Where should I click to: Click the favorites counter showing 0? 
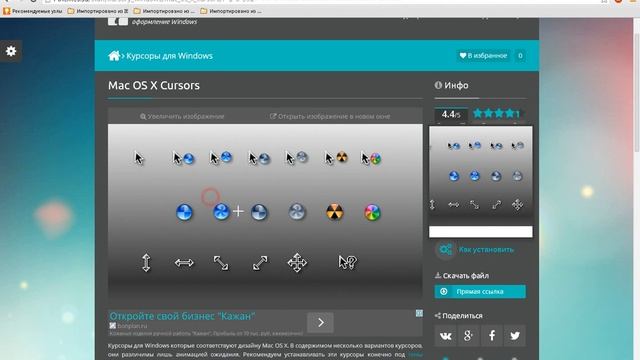(520, 56)
